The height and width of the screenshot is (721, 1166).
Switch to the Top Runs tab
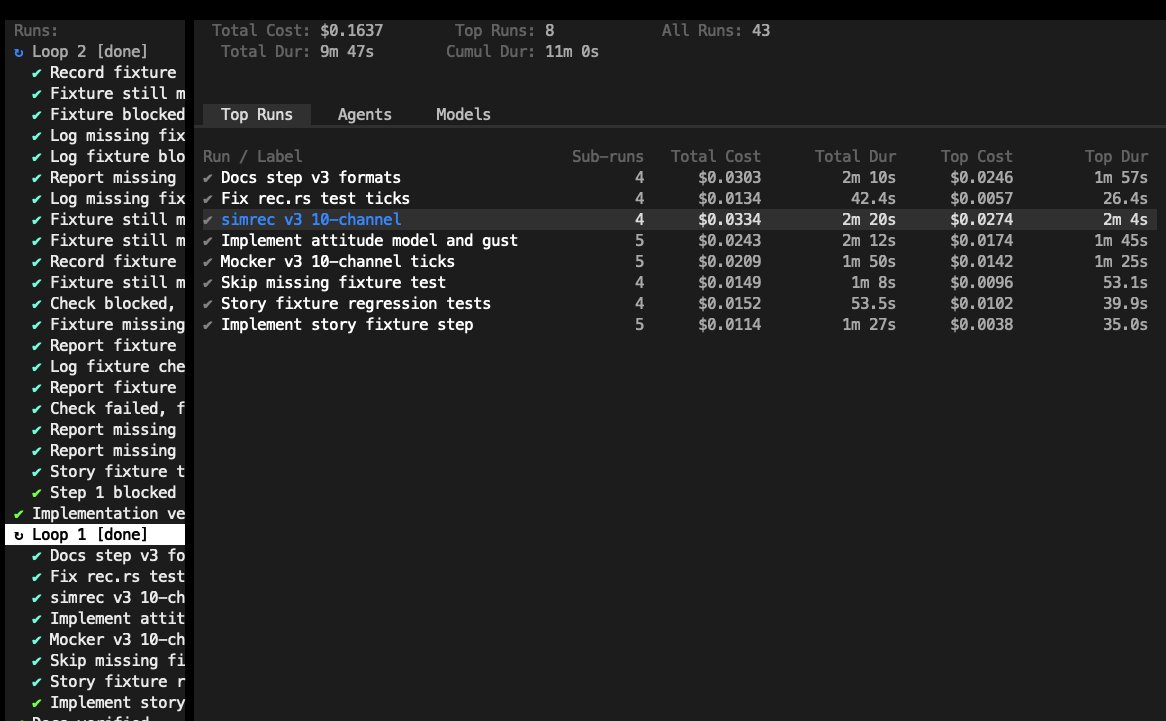point(257,114)
